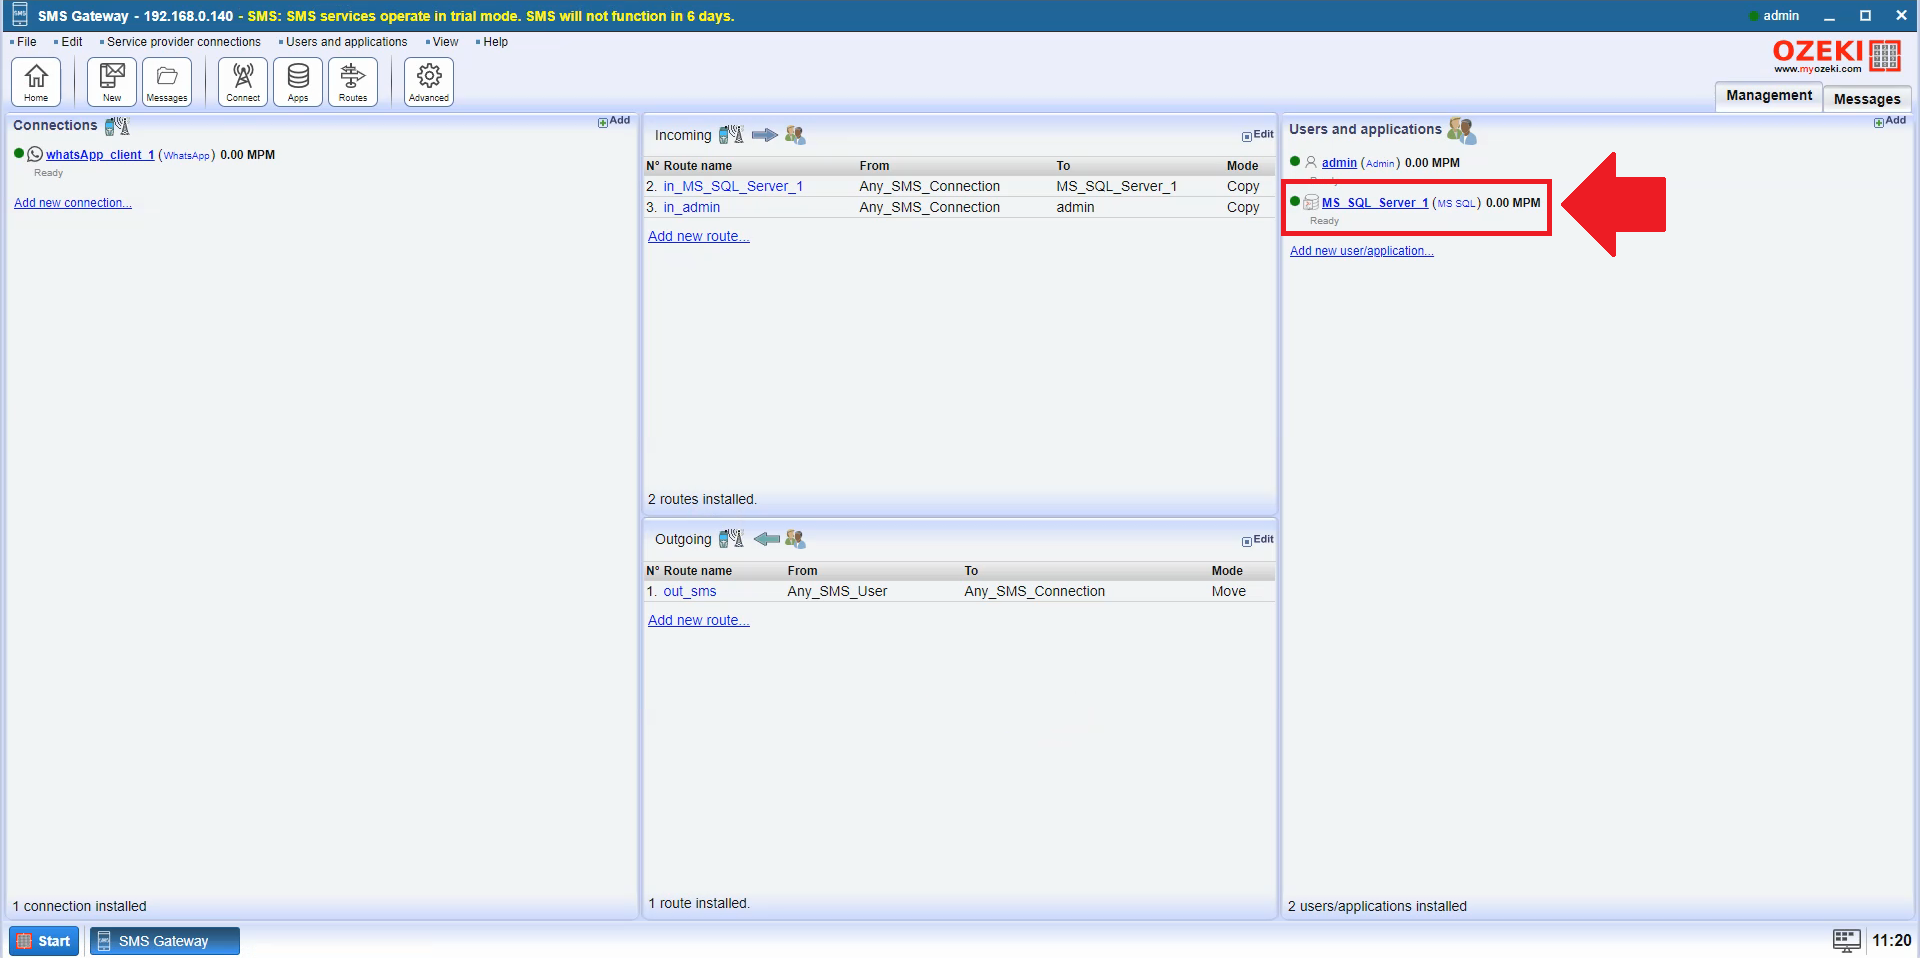The height and width of the screenshot is (958, 1920).
Task: Open the in_MS_SQL_Server_1 route
Action: coord(733,186)
